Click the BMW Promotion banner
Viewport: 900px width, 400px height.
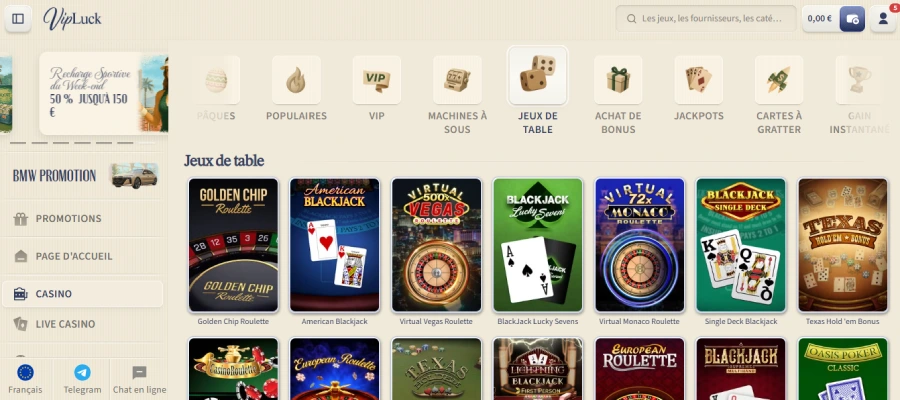[85, 176]
